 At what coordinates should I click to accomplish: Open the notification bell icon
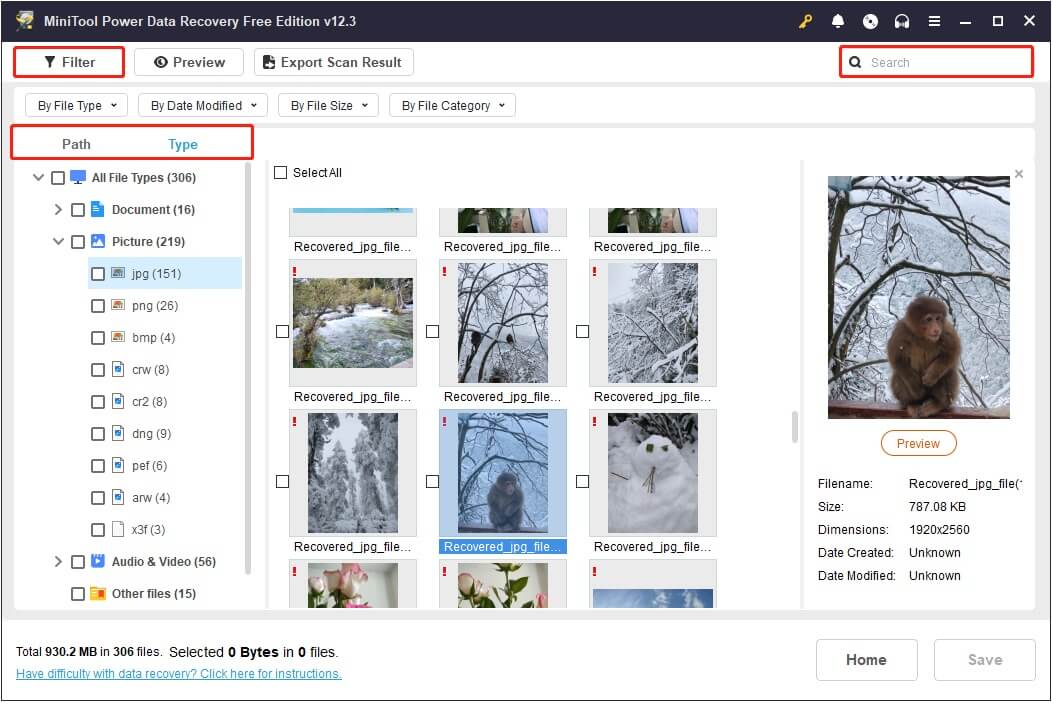837,21
